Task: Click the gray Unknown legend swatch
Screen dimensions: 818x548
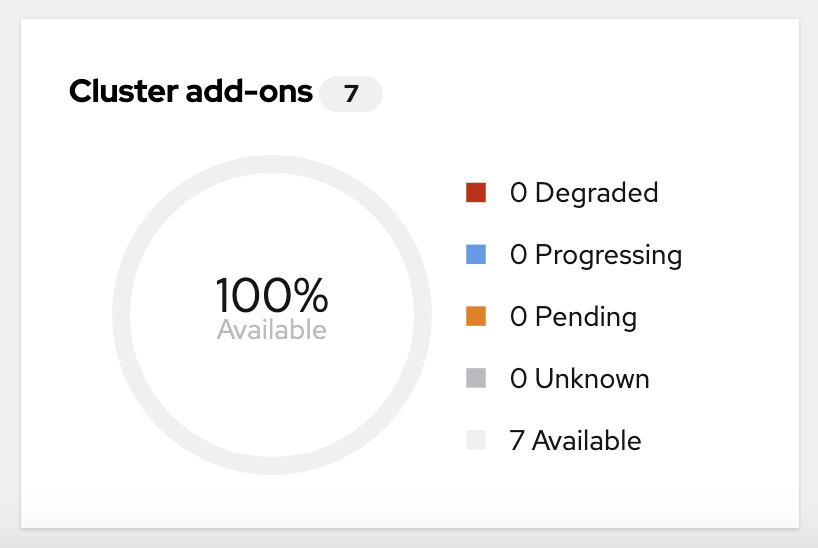Action: click(x=476, y=379)
